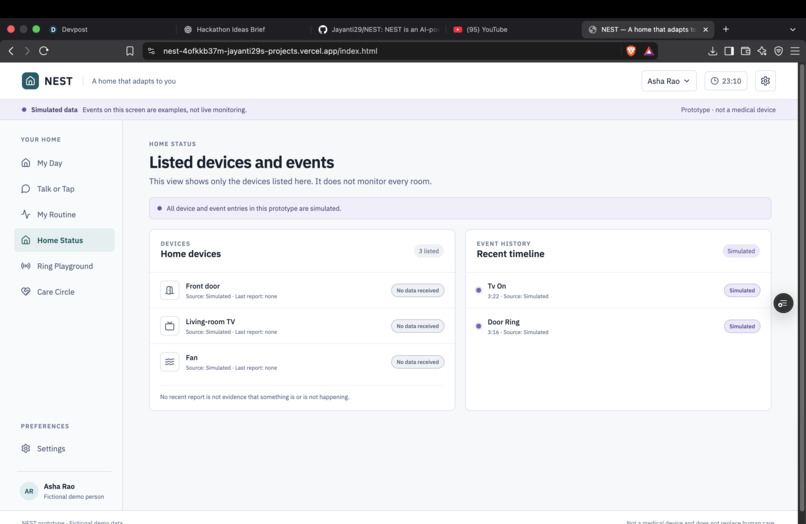Click the NEST home logo icon

[30, 81]
